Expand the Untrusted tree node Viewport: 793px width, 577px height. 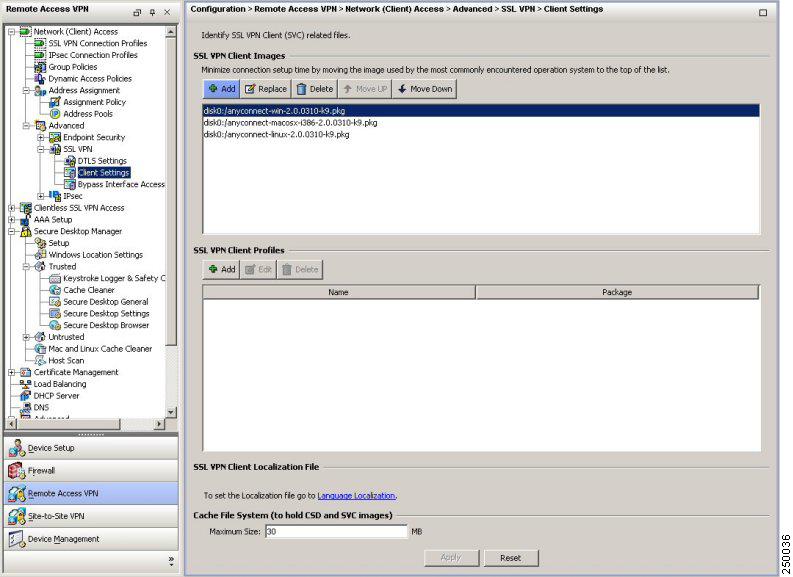coord(26,337)
